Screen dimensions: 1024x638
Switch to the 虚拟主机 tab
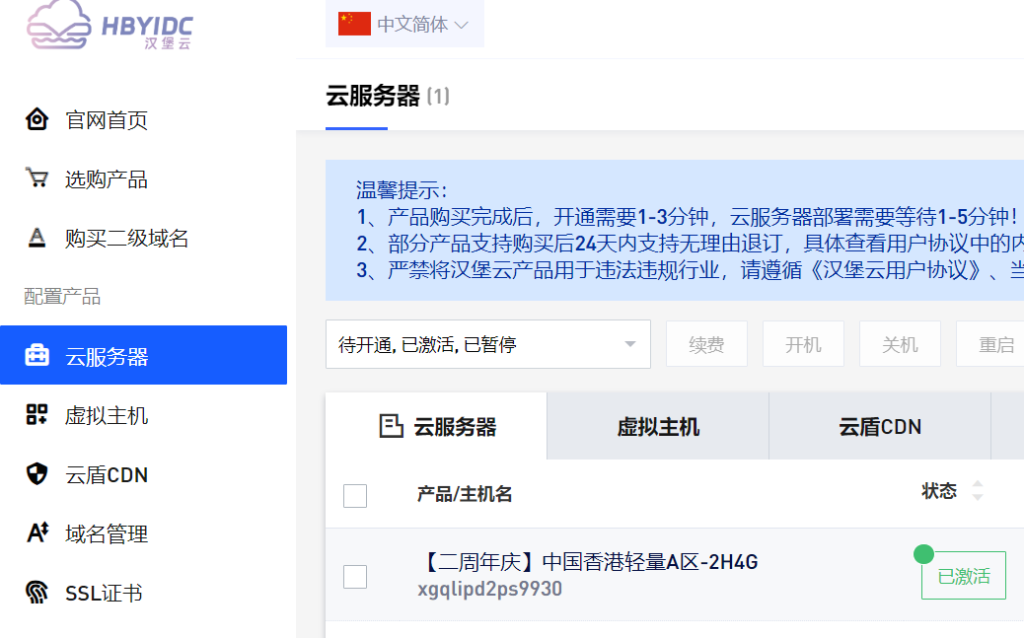[x=658, y=427]
